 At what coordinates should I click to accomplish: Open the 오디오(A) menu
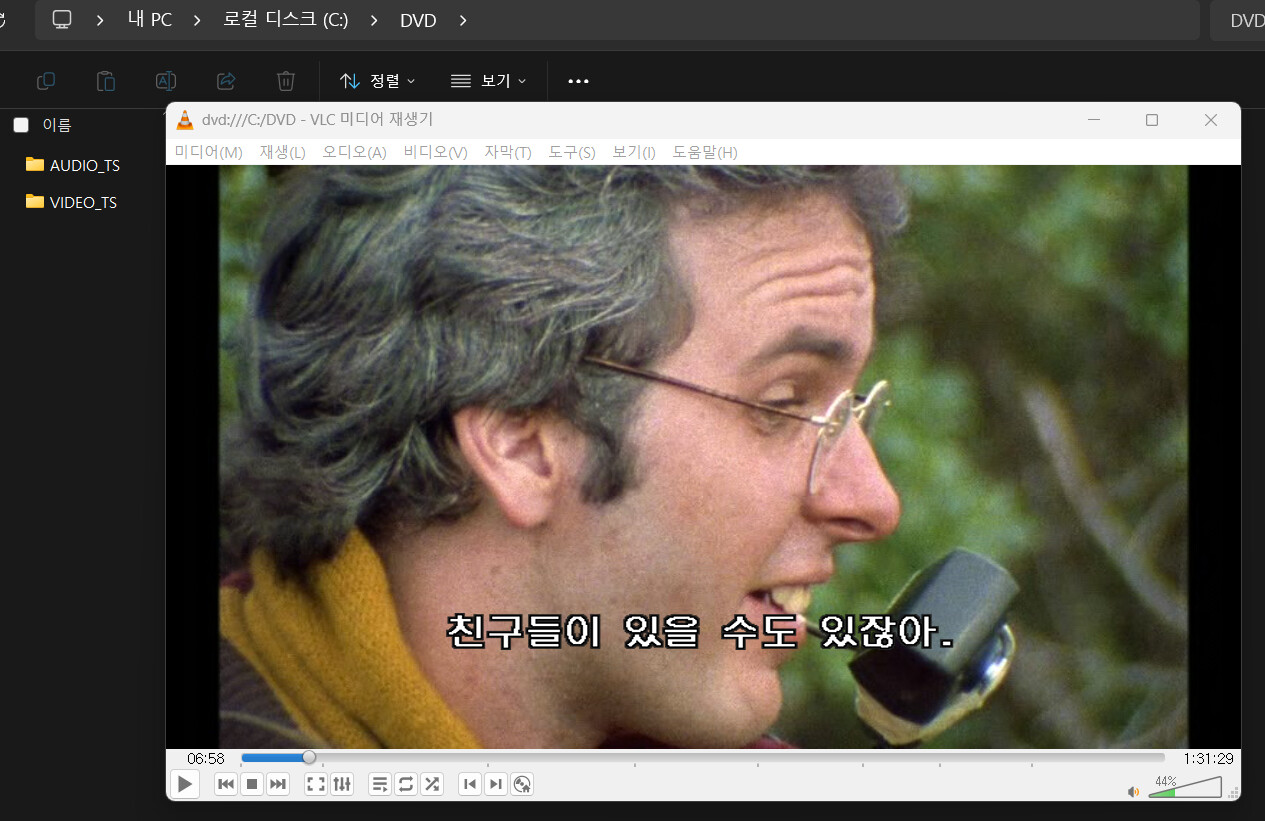(x=354, y=152)
